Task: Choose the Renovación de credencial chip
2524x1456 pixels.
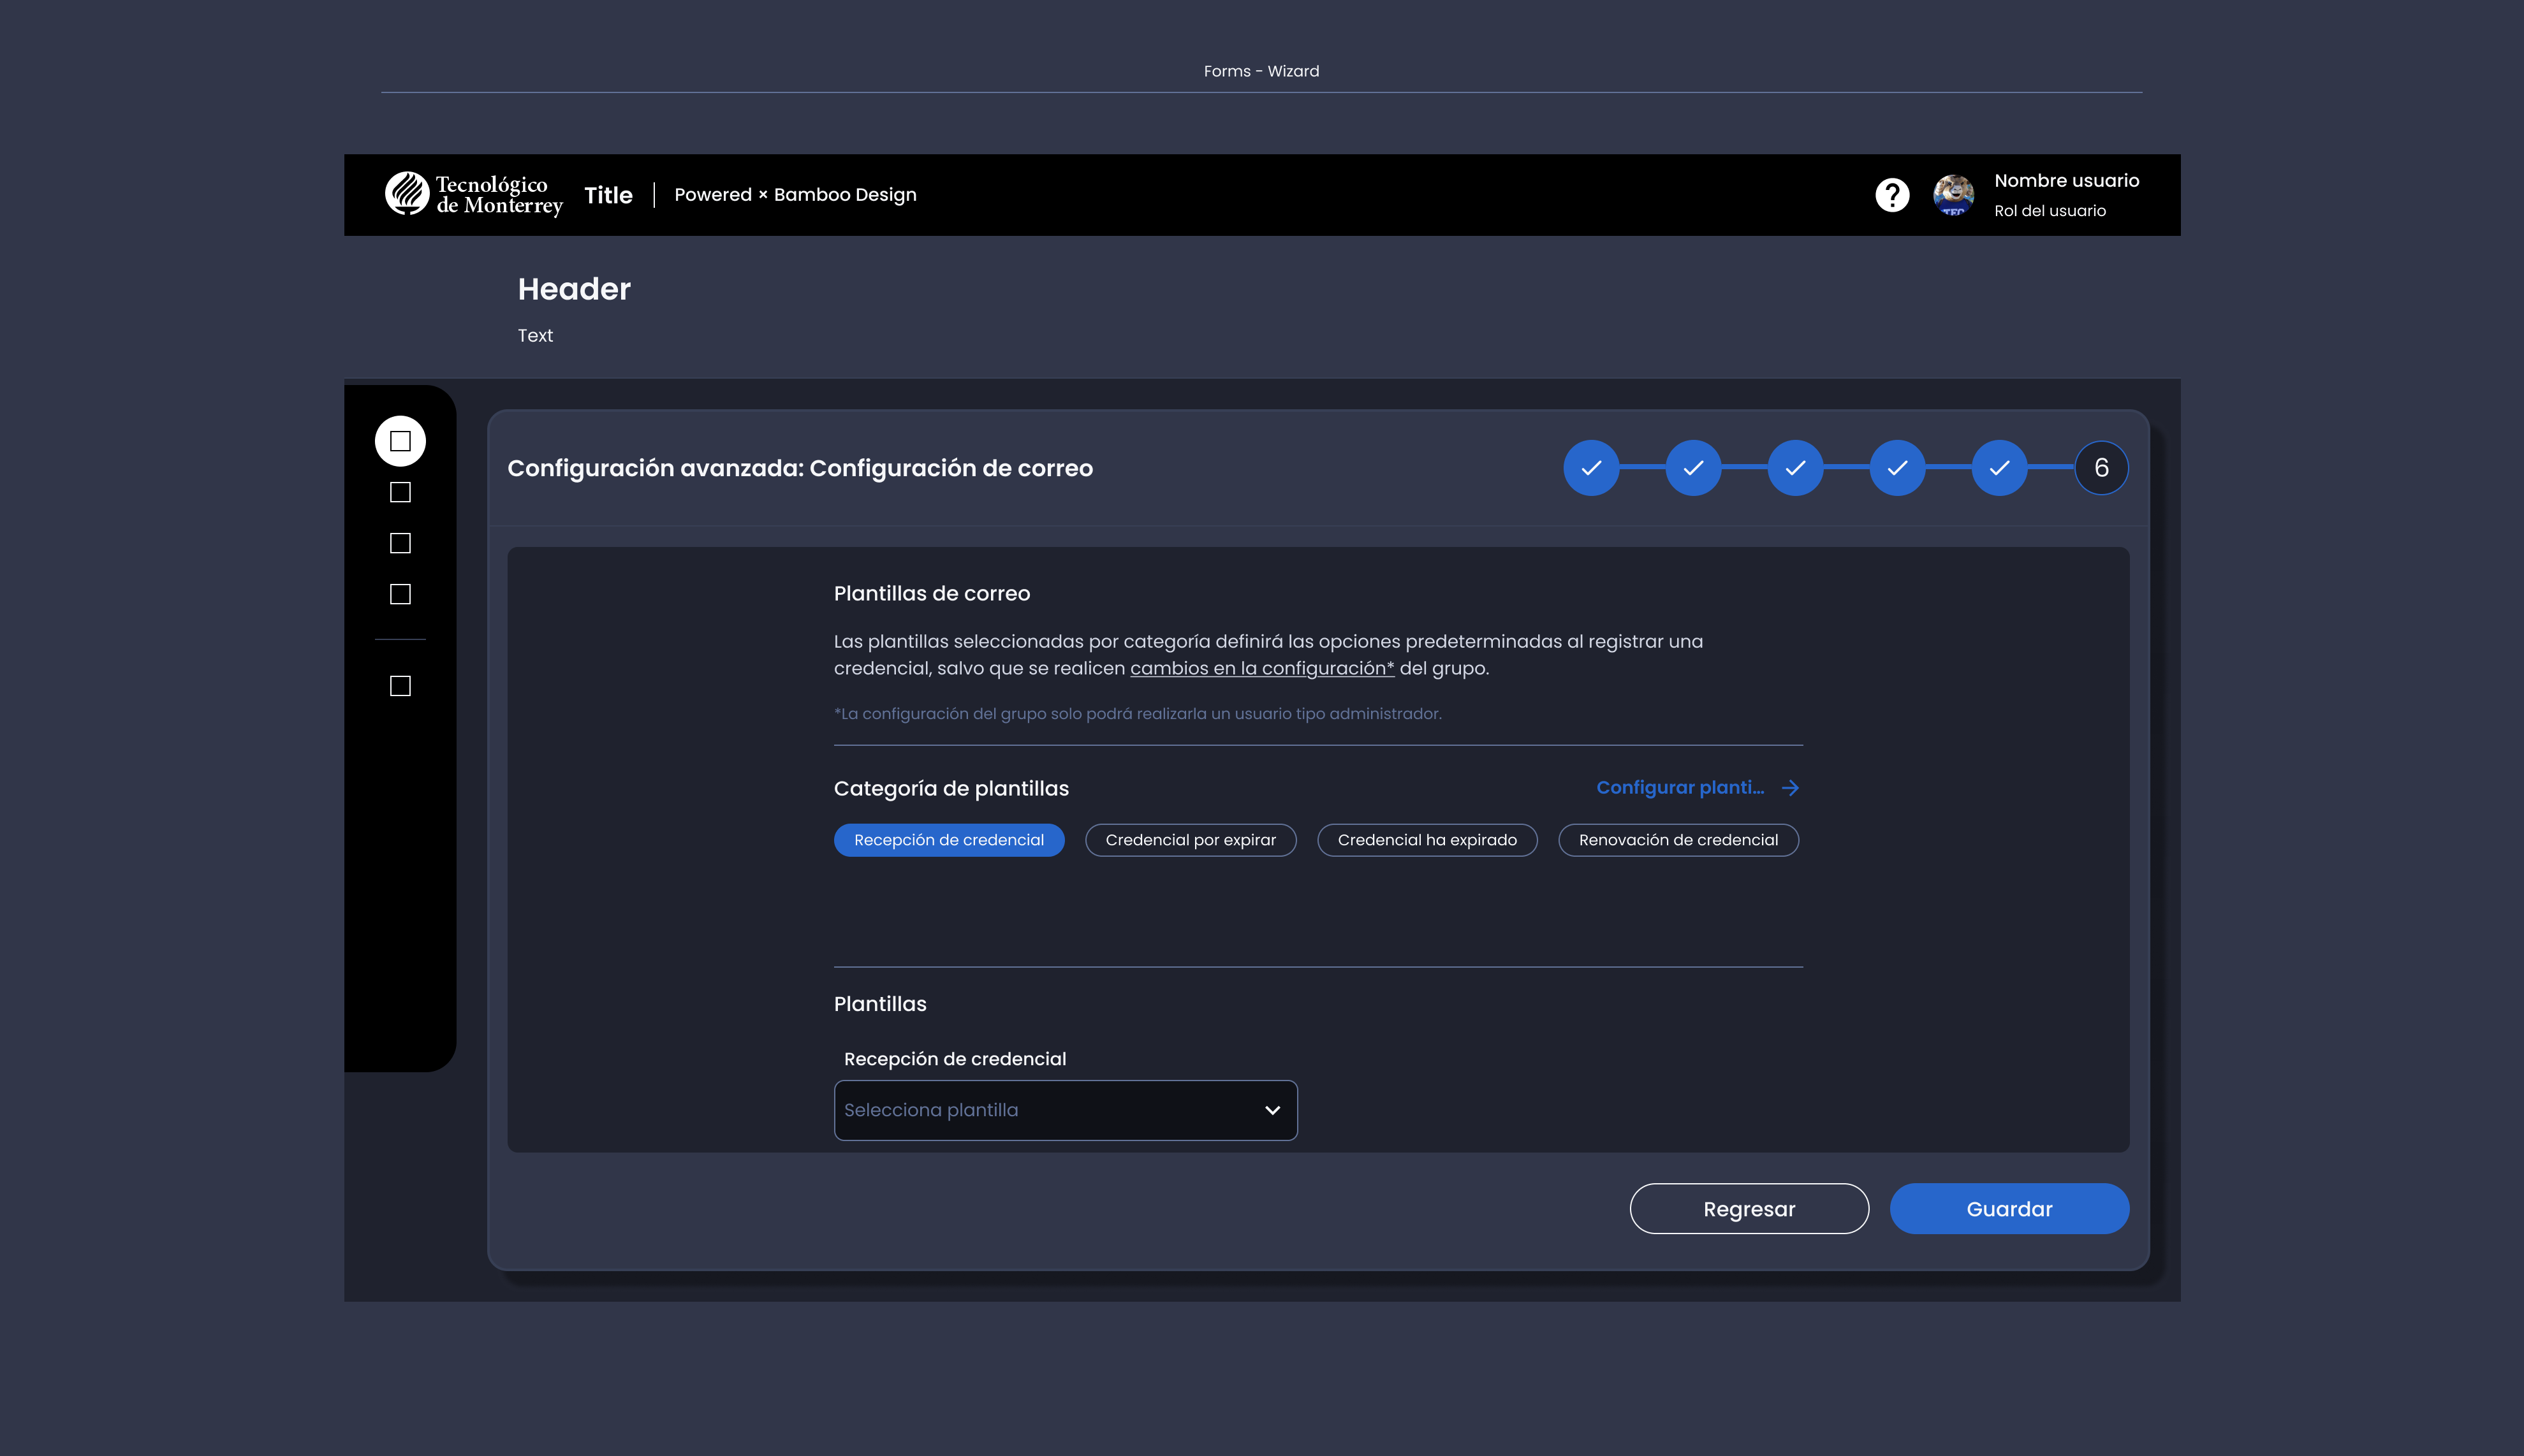Action: point(1677,840)
